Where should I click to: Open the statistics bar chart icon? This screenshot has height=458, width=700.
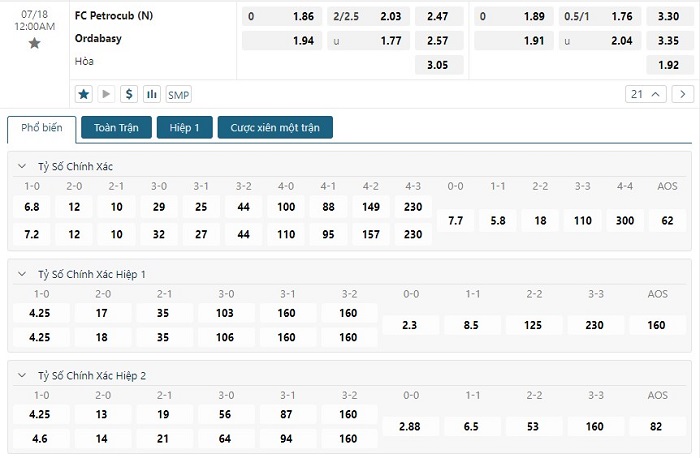(152, 94)
